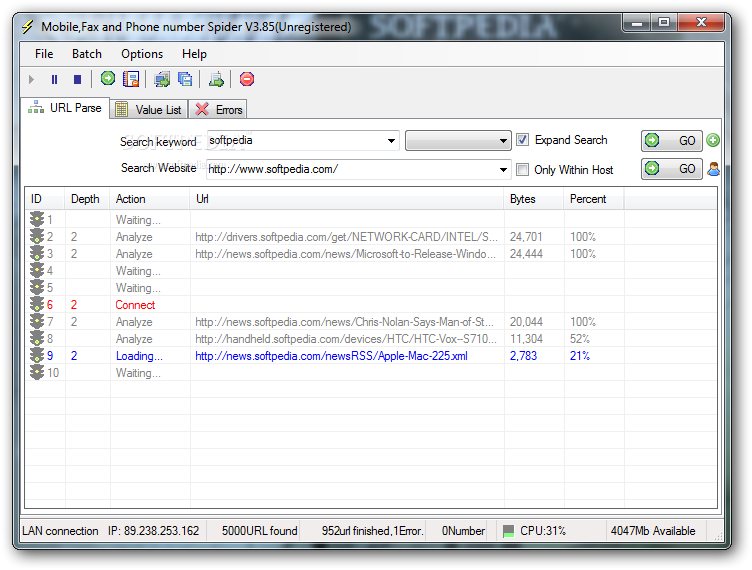Viewport: 752px width, 570px height.
Task: Sort by the ID column header
Action: [45, 199]
